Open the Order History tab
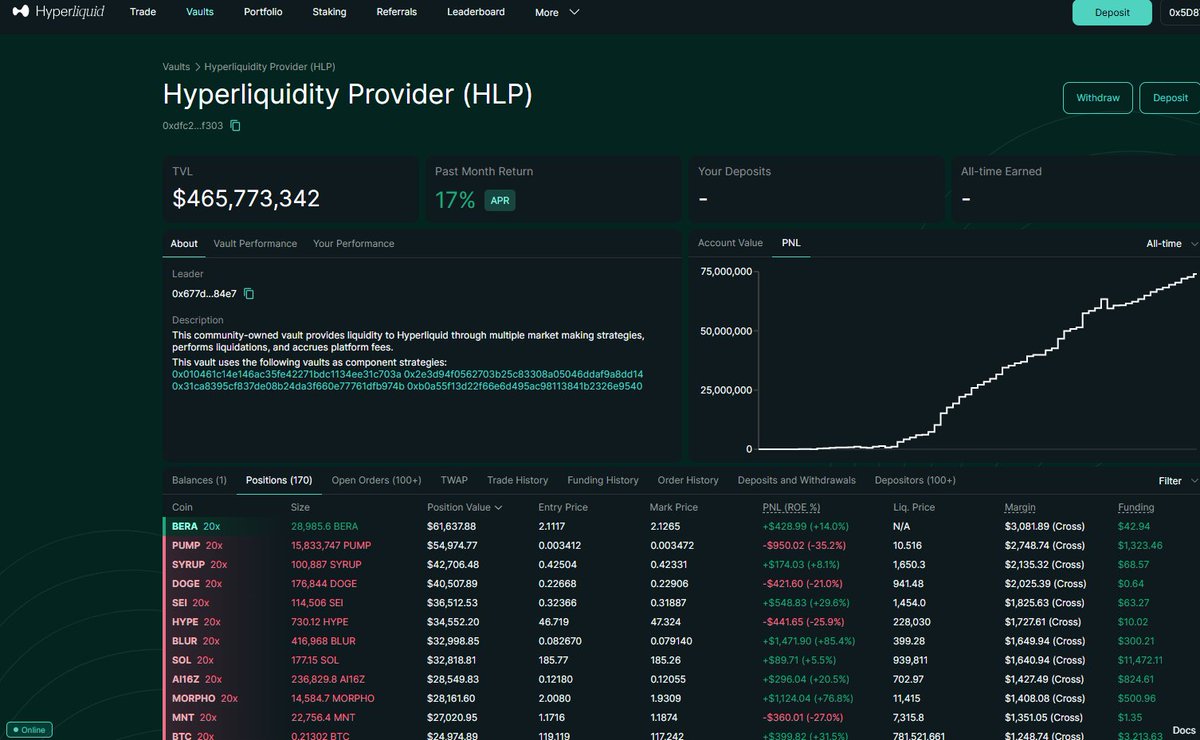The height and width of the screenshot is (740, 1200). (x=688, y=480)
